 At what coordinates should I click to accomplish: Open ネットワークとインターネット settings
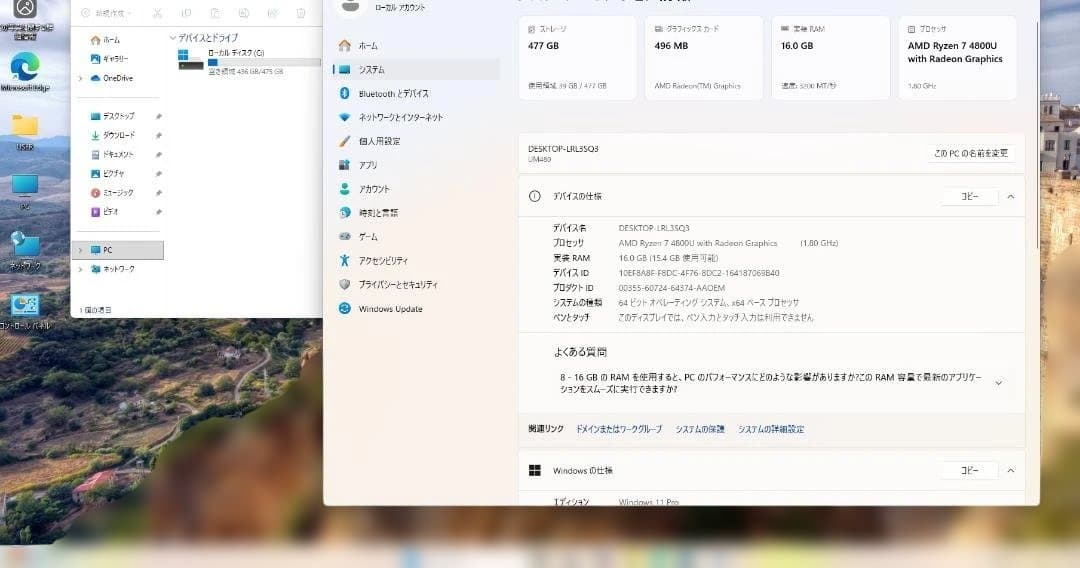[416, 117]
